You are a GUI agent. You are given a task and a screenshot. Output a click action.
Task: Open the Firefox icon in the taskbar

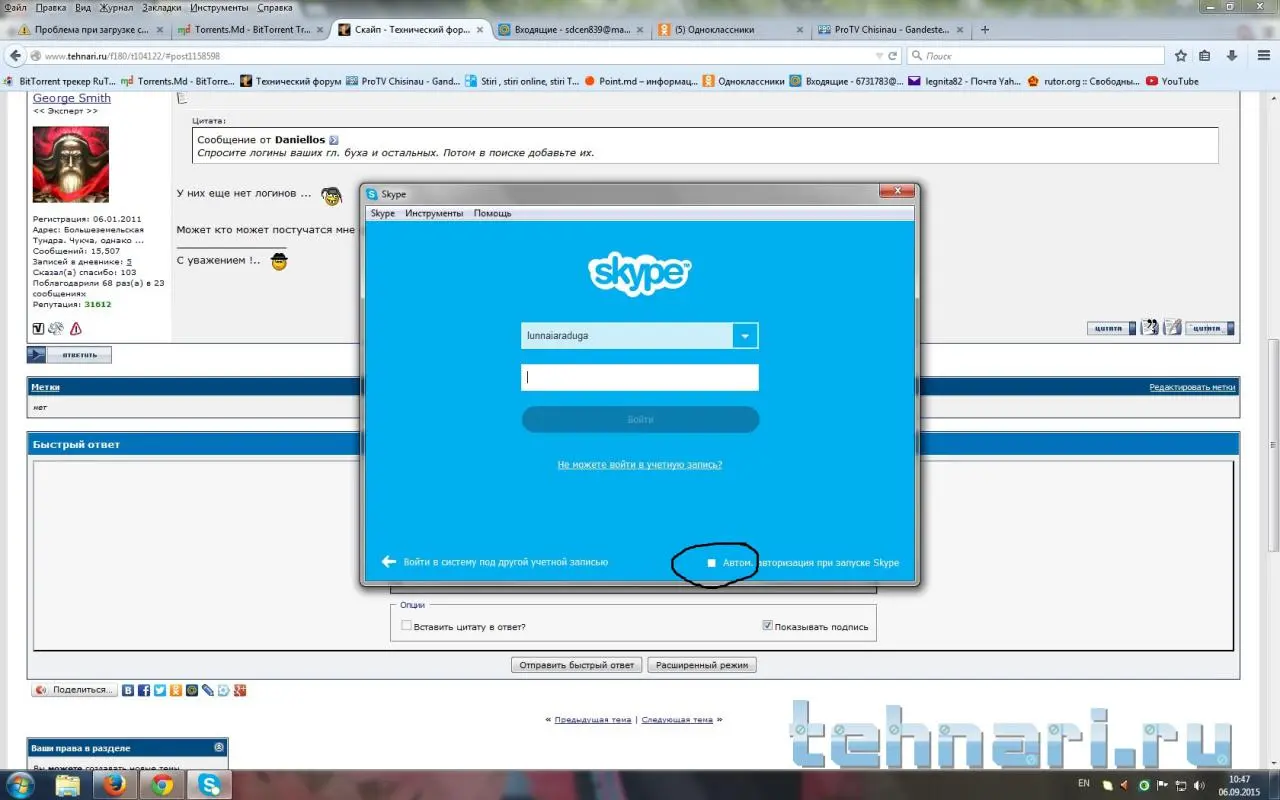click(x=115, y=785)
